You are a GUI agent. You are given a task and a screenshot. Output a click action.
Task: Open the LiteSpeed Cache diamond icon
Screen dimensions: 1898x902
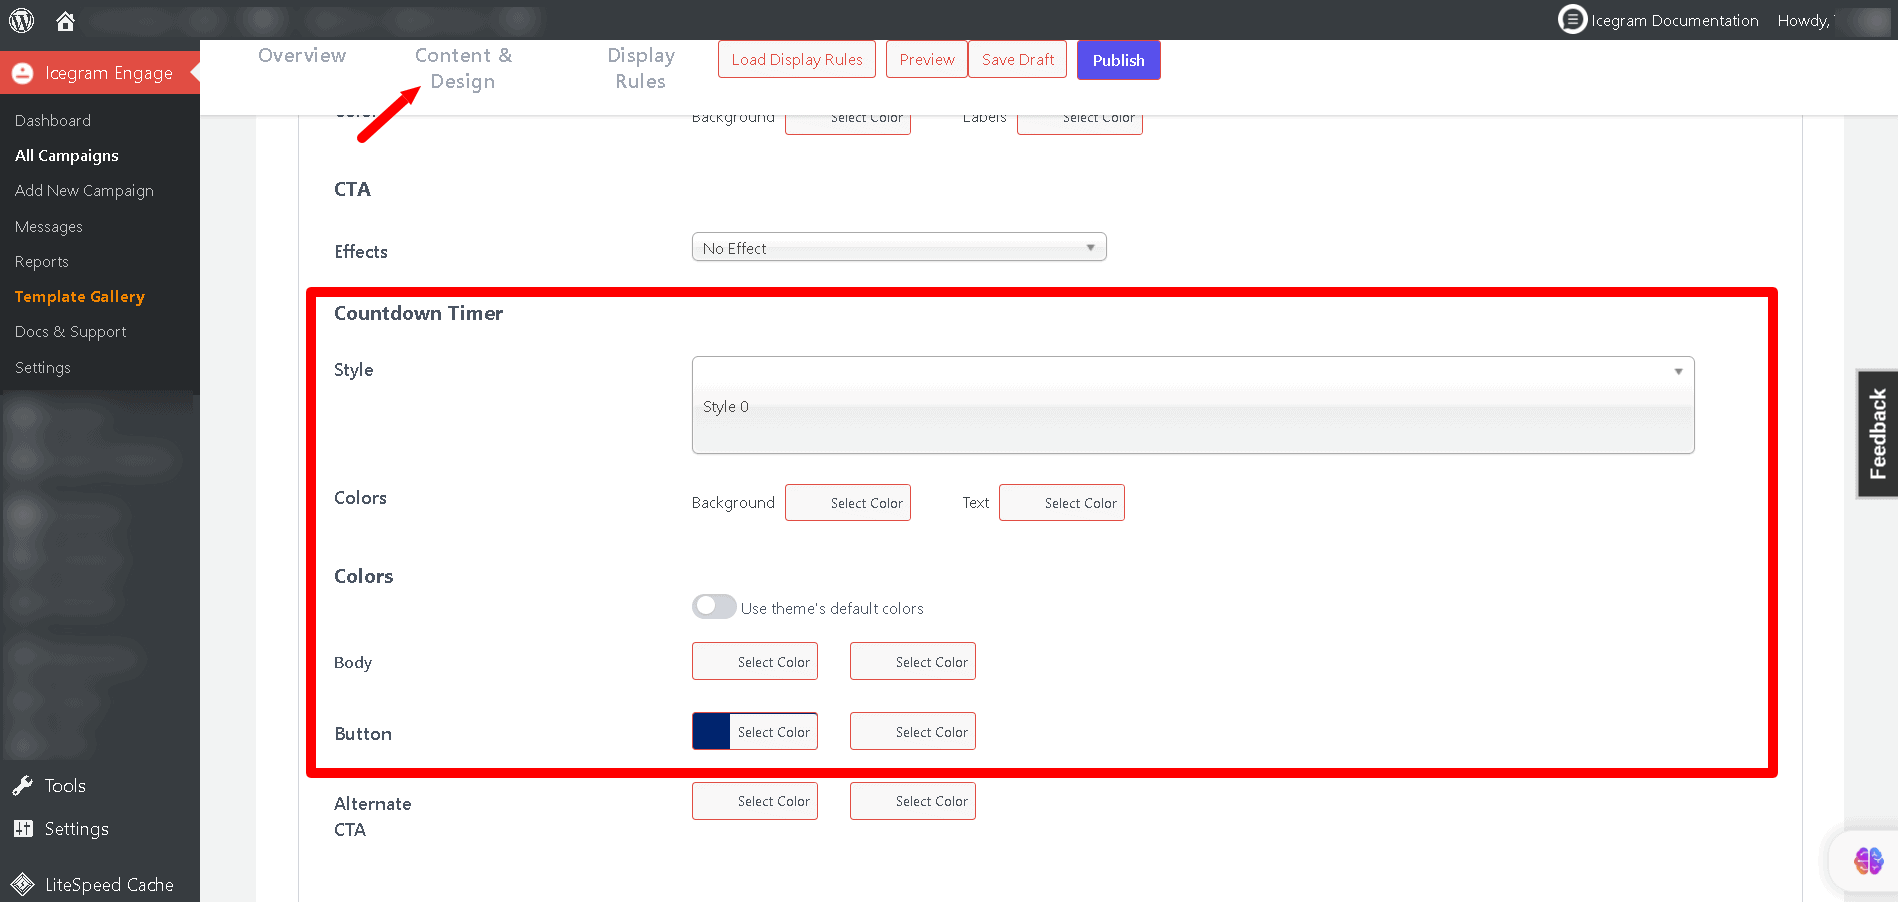coord(23,884)
